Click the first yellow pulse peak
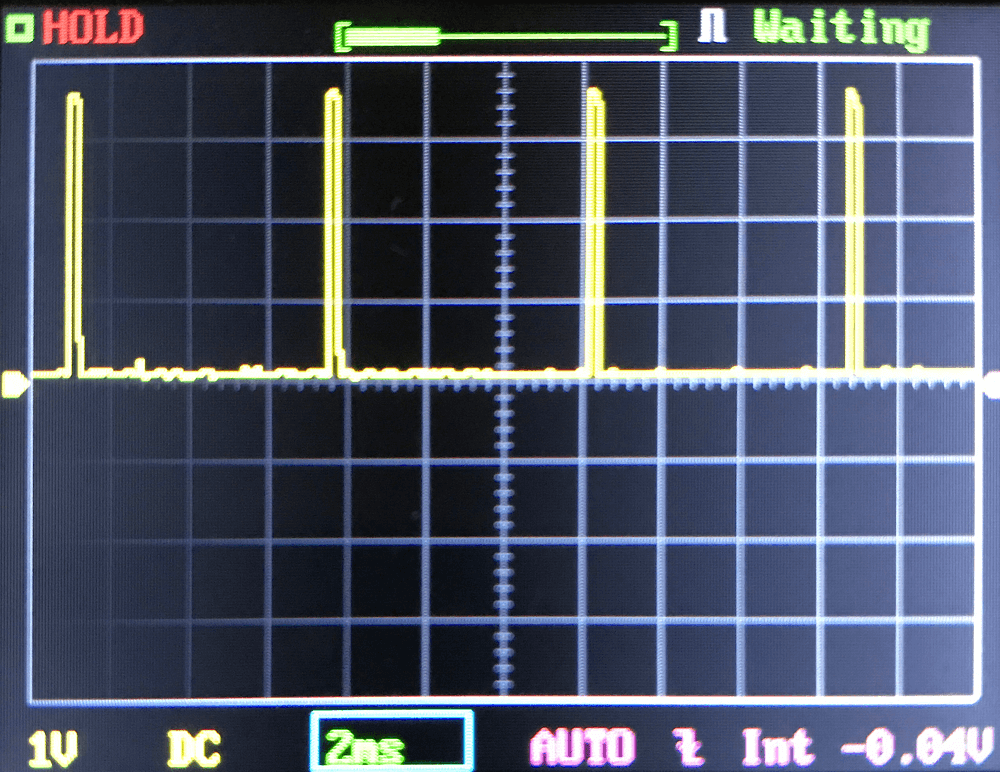The width and height of the screenshot is (1000, 772). (73, 98)
